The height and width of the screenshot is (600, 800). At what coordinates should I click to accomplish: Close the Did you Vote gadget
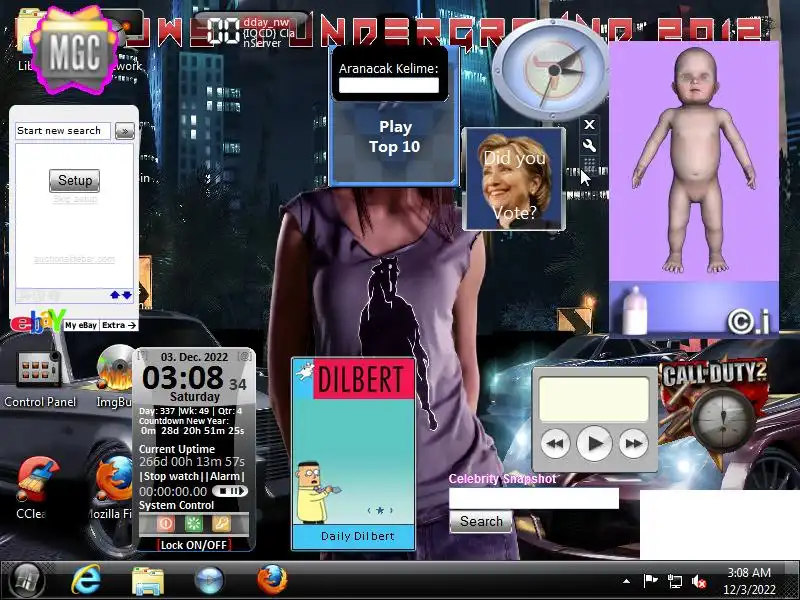589,124
